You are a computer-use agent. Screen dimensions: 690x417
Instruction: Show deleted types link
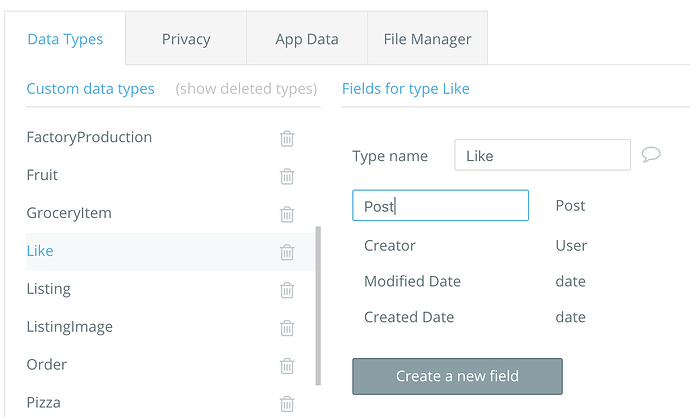pyautogui.click(x=246, y=89)
